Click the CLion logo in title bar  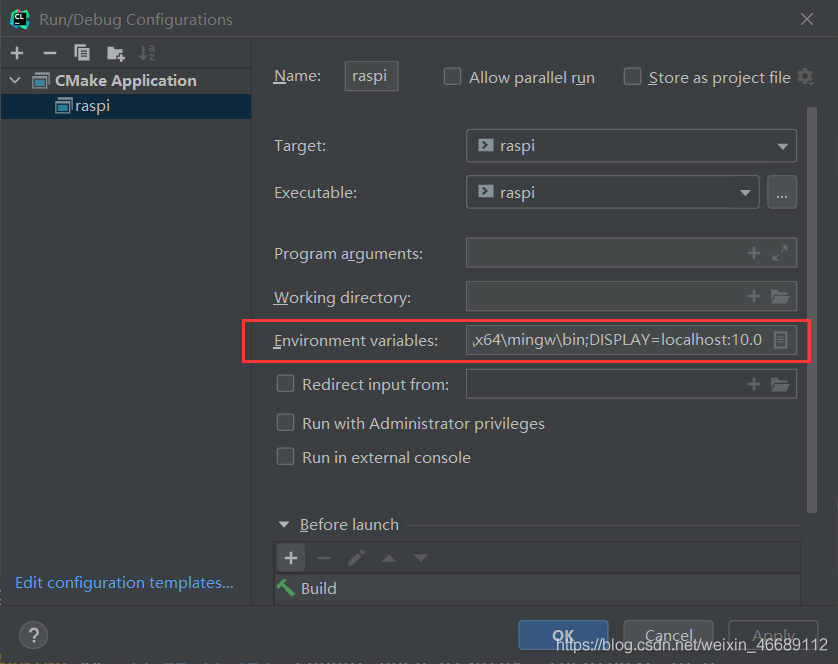tap(20, 19)
